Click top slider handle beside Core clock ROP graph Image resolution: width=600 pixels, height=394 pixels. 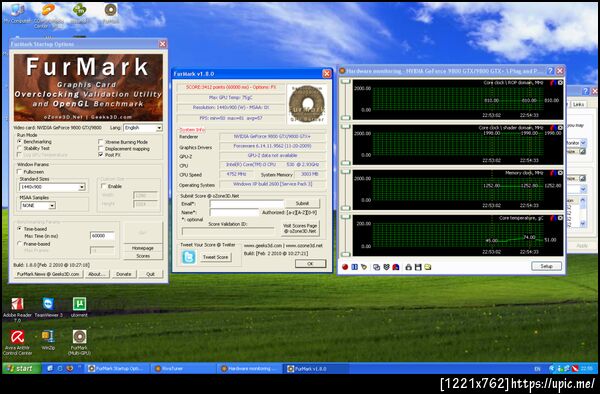[x=346, y=81]
